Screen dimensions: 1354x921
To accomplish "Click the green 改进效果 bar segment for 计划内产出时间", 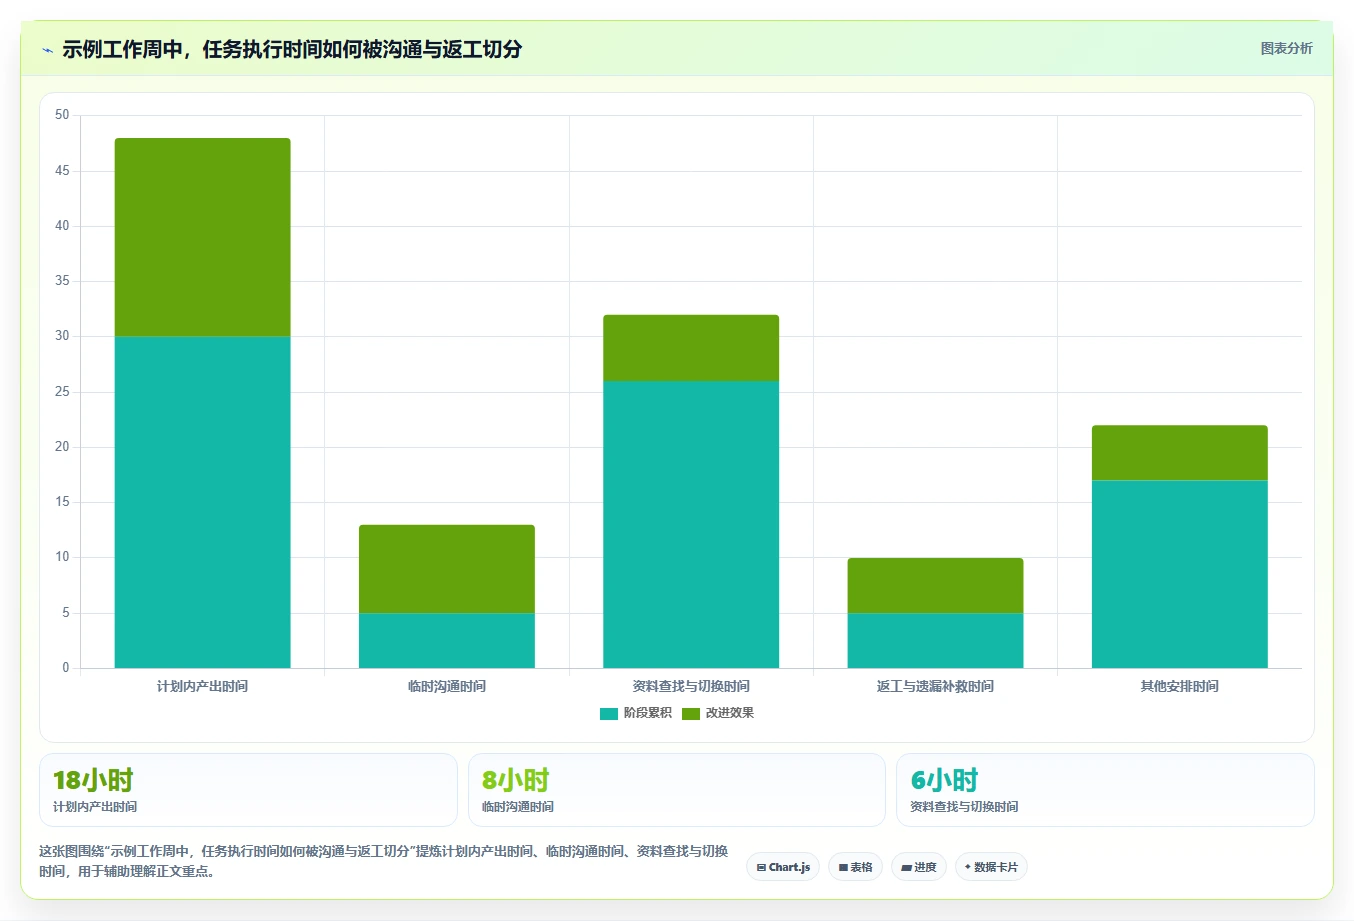I will (x=203, y=237).
